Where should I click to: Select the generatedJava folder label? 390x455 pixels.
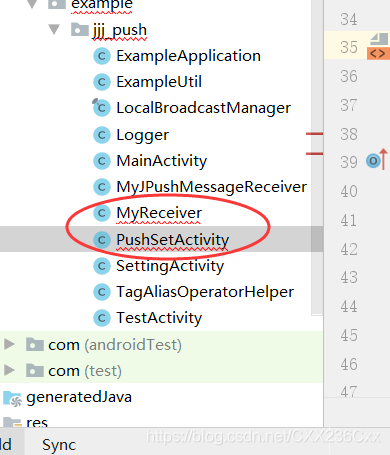click(x=79, y=397)
